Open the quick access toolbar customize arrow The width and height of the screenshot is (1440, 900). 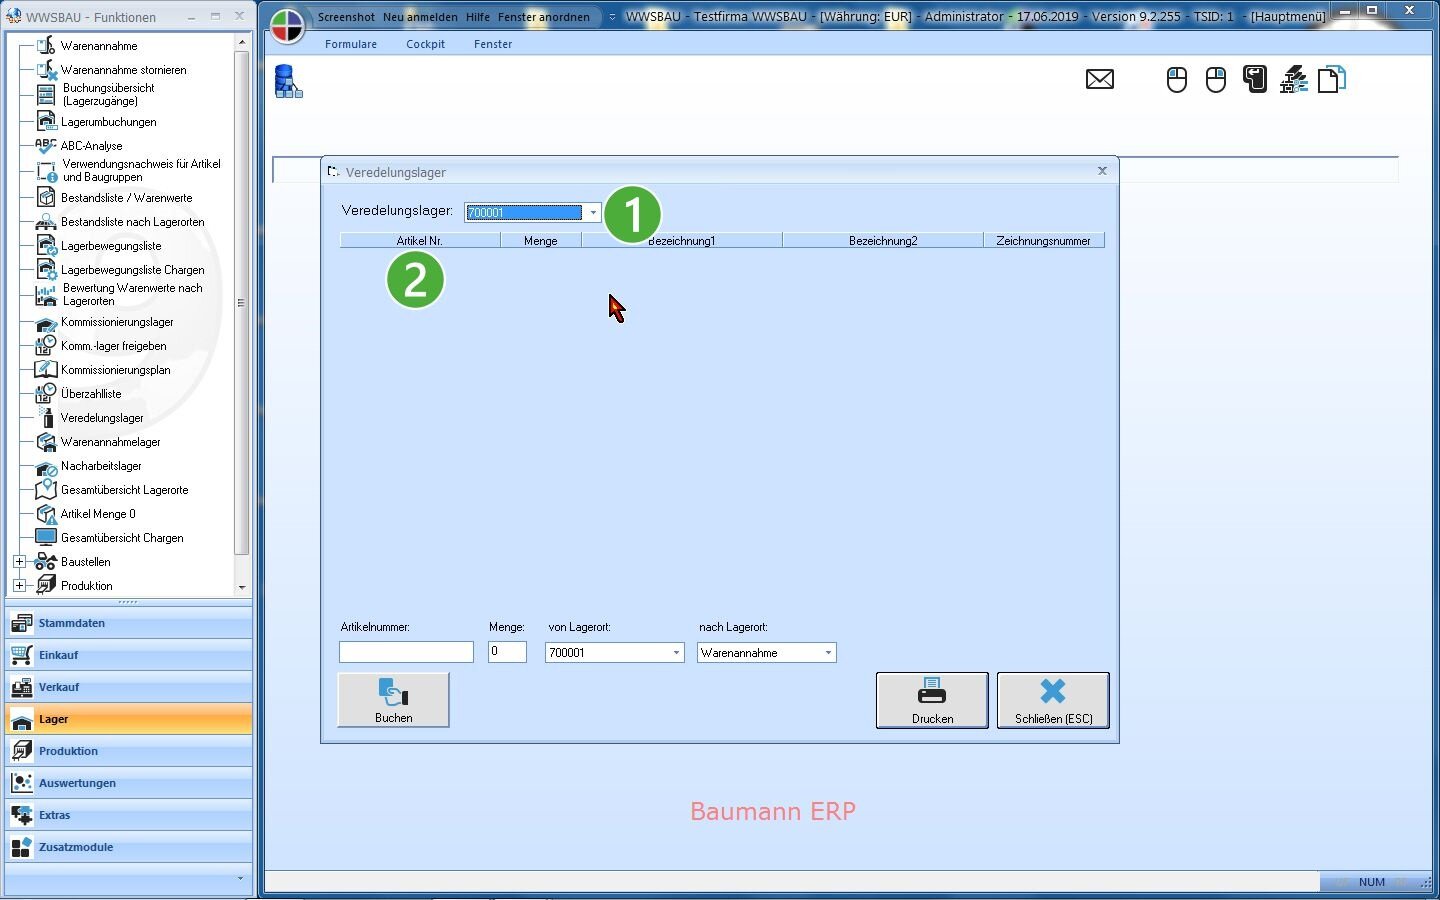(x=612, y=17)
